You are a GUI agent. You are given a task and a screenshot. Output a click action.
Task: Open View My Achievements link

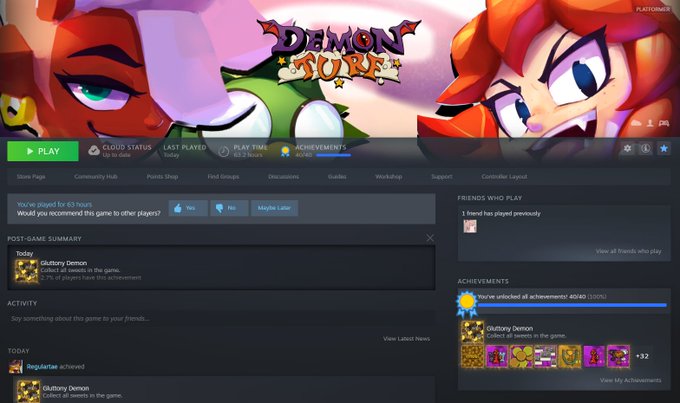[631, 380]
